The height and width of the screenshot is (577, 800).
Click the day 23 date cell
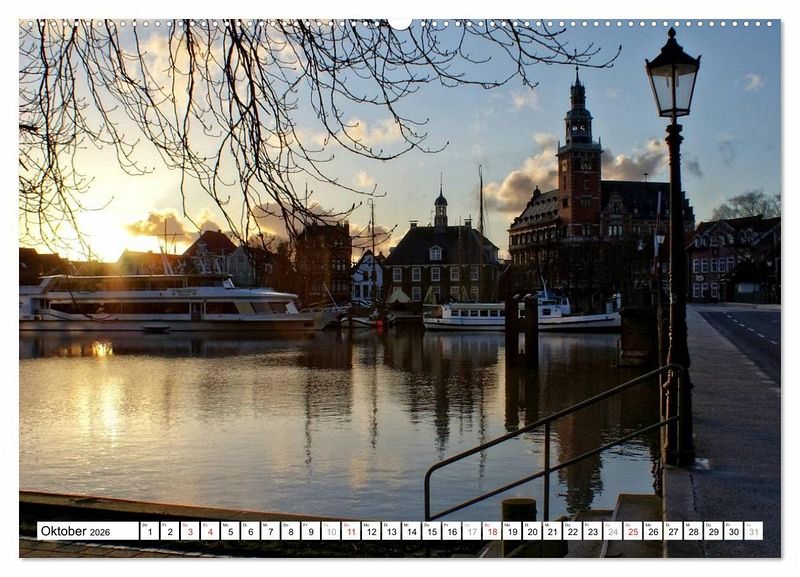(593, 531)
